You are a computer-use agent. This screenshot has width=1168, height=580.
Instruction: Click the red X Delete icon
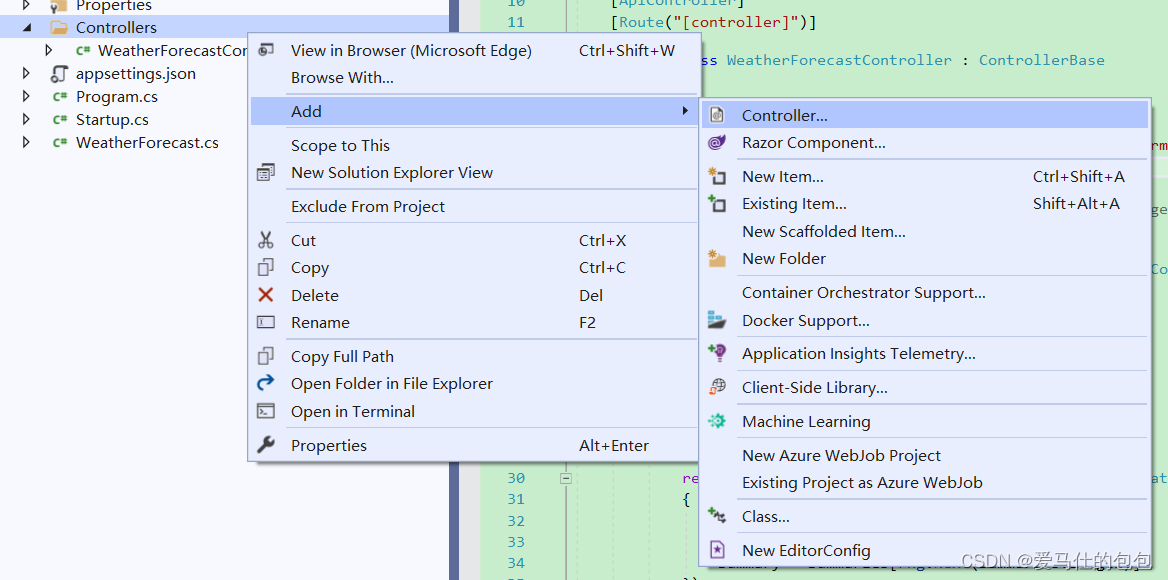click(266, 295)
